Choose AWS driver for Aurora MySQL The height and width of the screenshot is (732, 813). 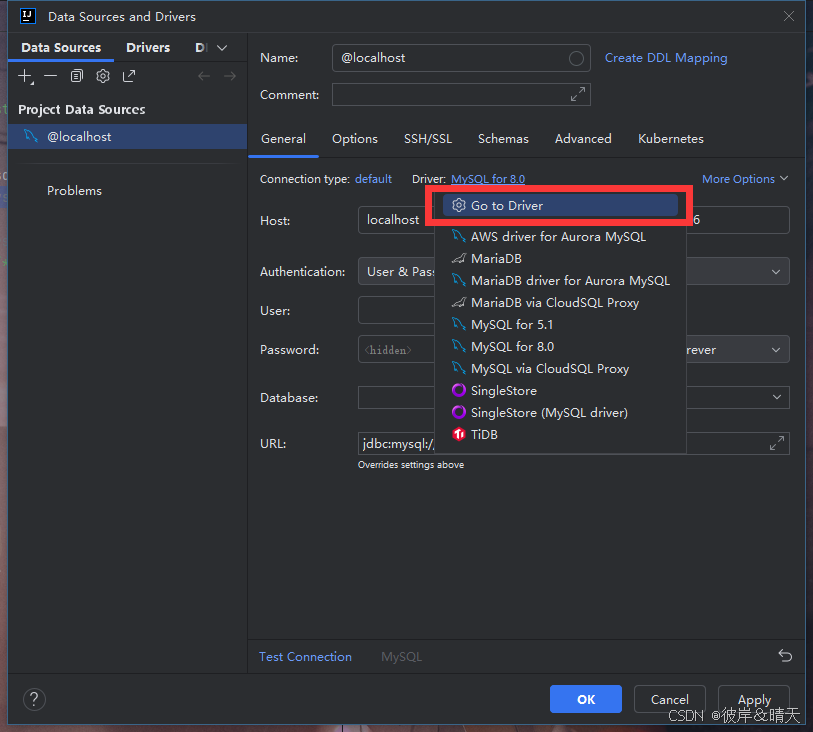pyautogui.click(x=560, y=236)
